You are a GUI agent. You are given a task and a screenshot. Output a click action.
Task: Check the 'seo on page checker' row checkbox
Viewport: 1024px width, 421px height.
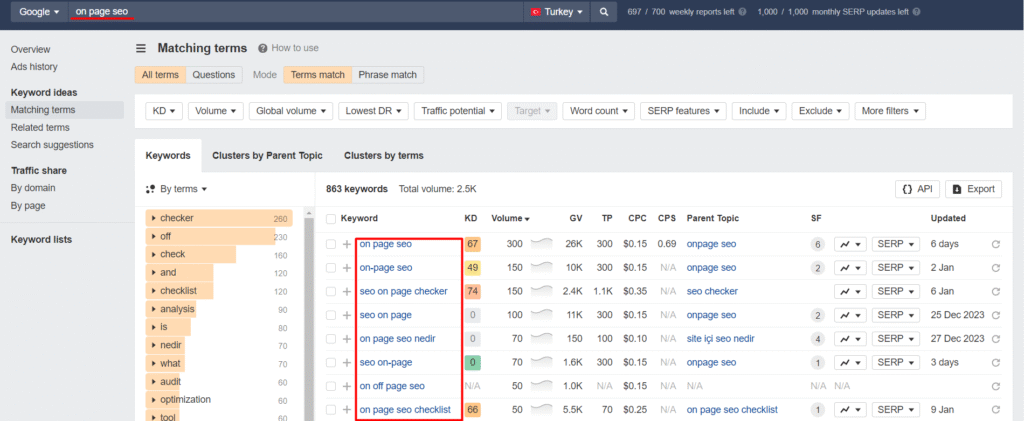pyautogui.click(x=331, y=292)
